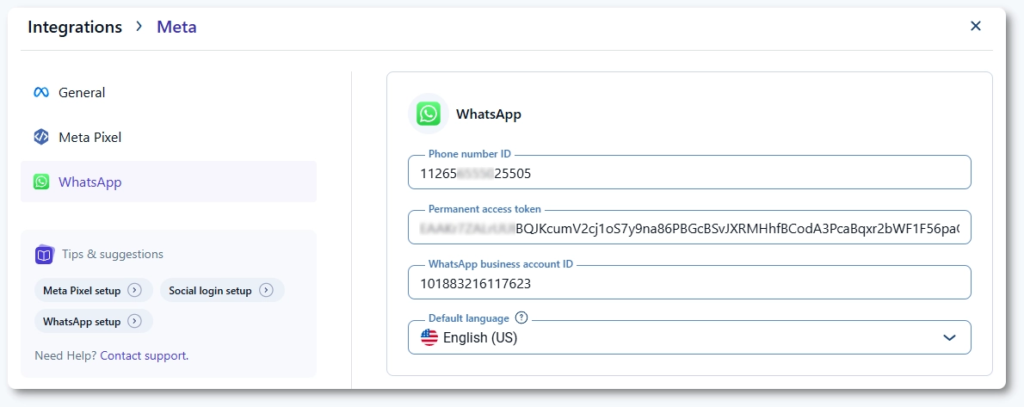Click the arrow icon next to Social login setup
Viewport: 1024px width, 407px height.
tap(266, 291)
